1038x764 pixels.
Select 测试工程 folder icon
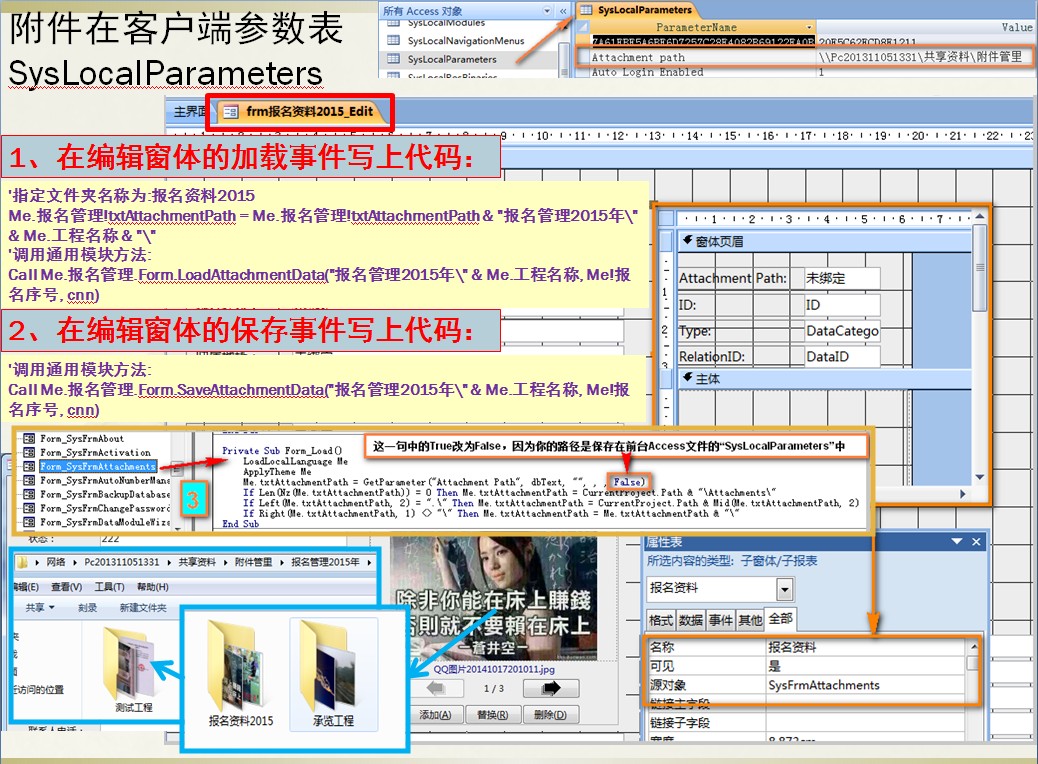pyautogui.click(x=131, y=663)
